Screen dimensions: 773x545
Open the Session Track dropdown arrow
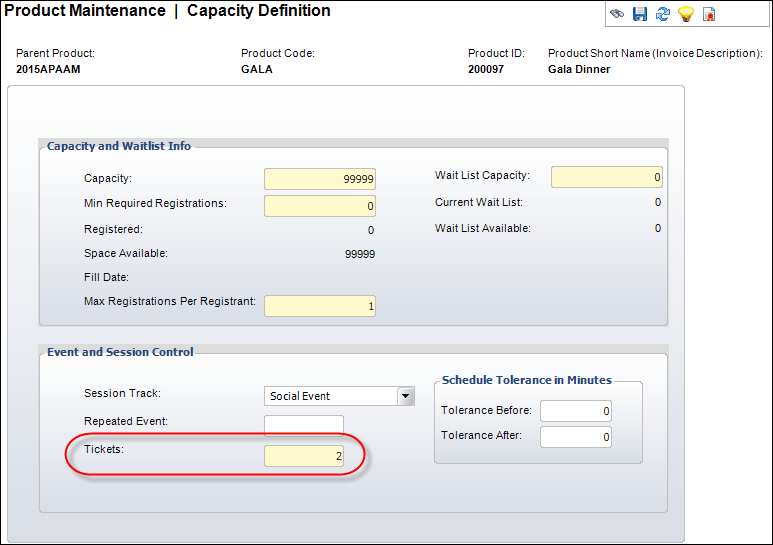405,396
